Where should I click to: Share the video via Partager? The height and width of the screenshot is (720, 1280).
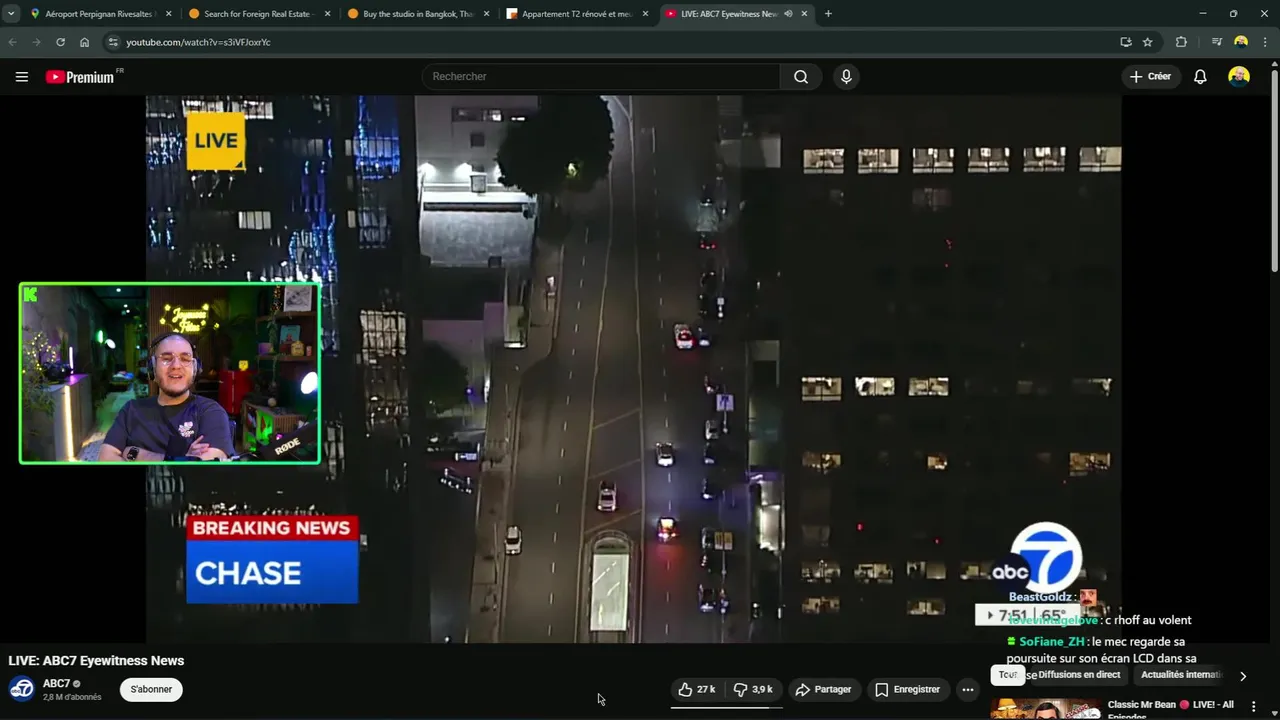tap(823, 689)
